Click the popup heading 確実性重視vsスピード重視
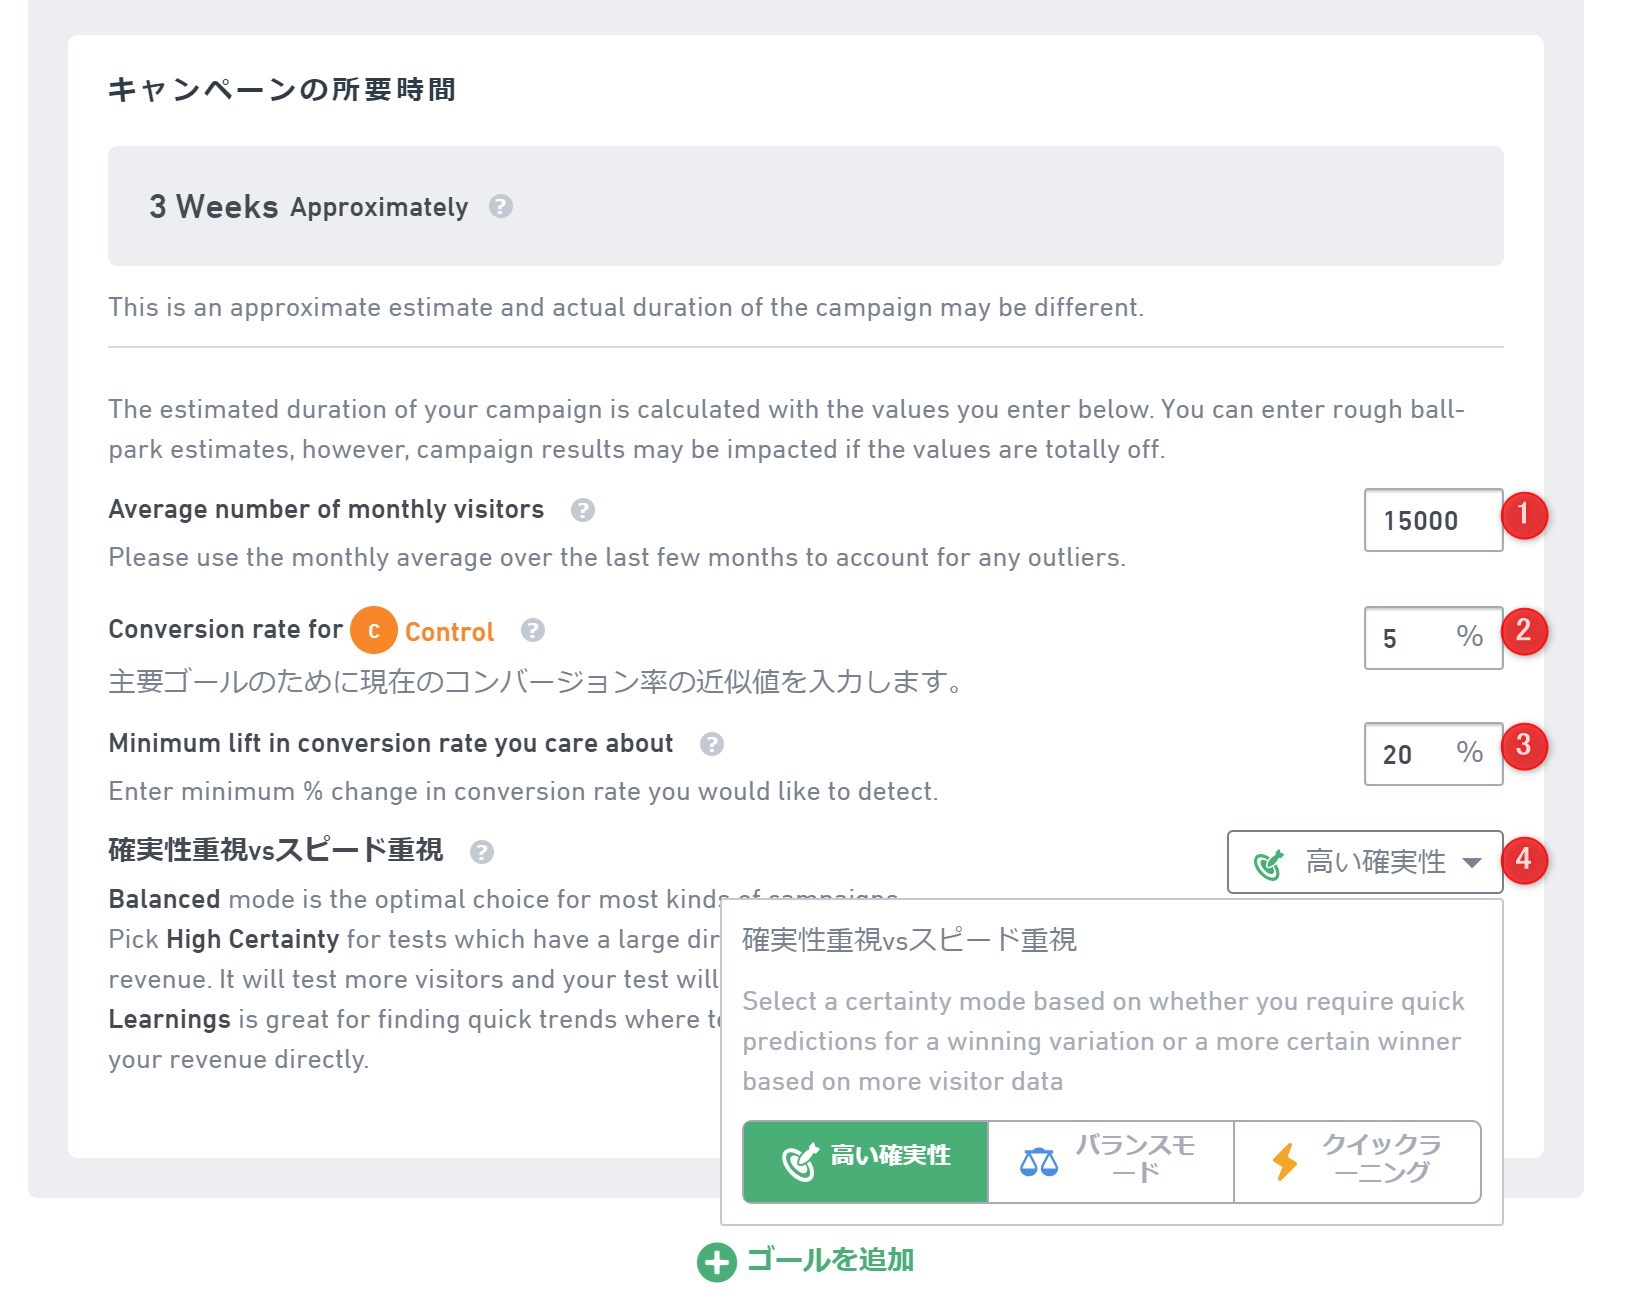 (909, 940)
